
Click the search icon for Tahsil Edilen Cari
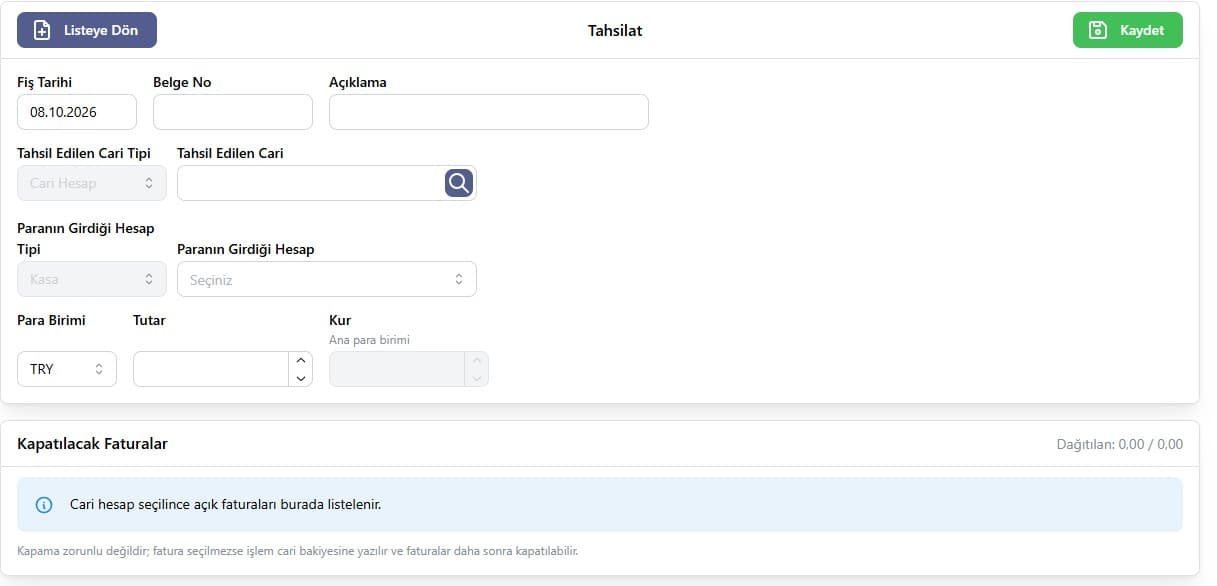point(459,183)
